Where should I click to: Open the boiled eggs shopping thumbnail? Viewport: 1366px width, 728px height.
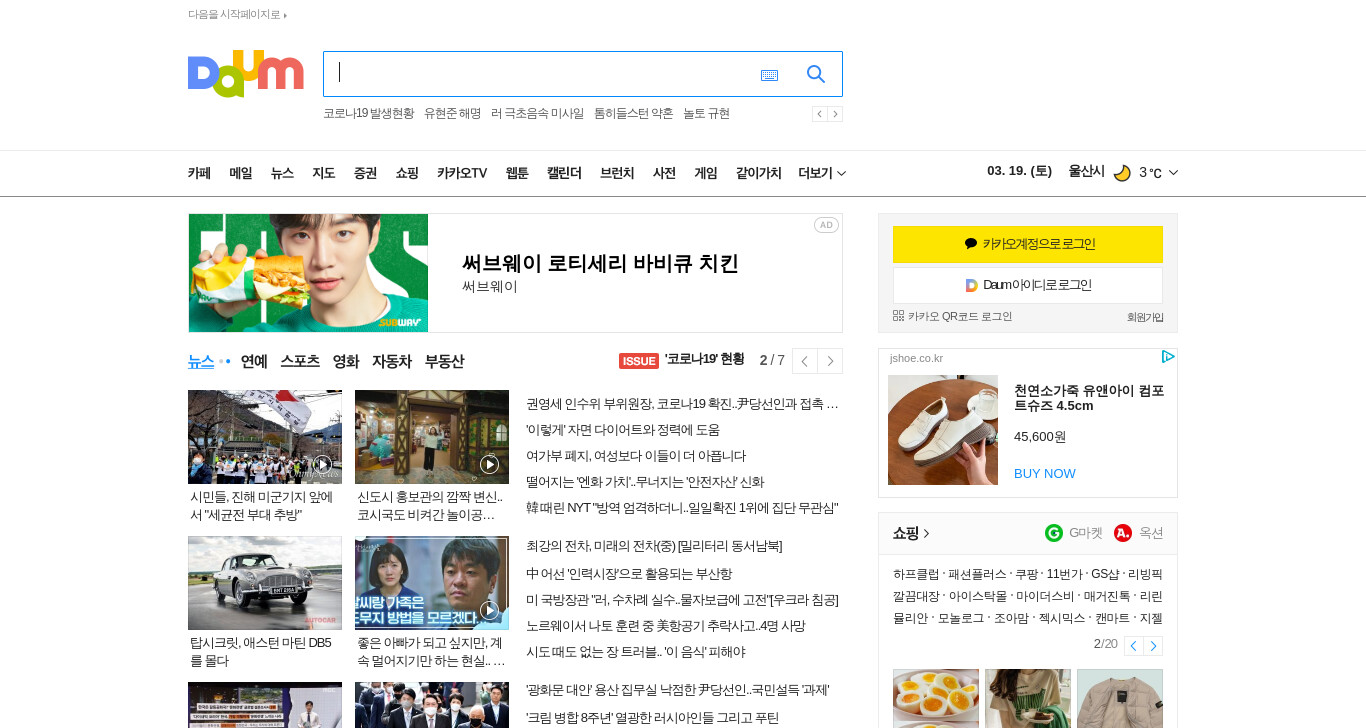pos(936,698)
